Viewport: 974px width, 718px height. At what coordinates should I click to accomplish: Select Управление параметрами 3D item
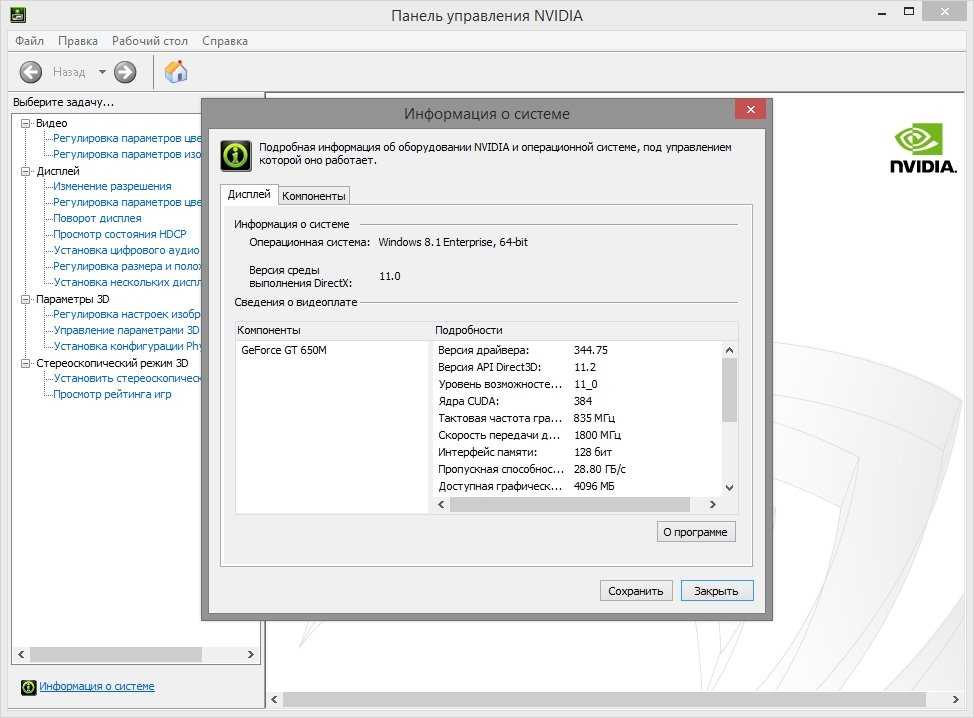(x=127, y=330)
